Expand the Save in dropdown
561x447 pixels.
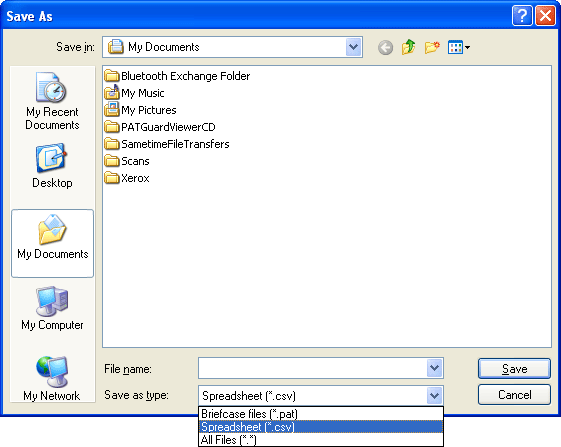coord(353,47)
